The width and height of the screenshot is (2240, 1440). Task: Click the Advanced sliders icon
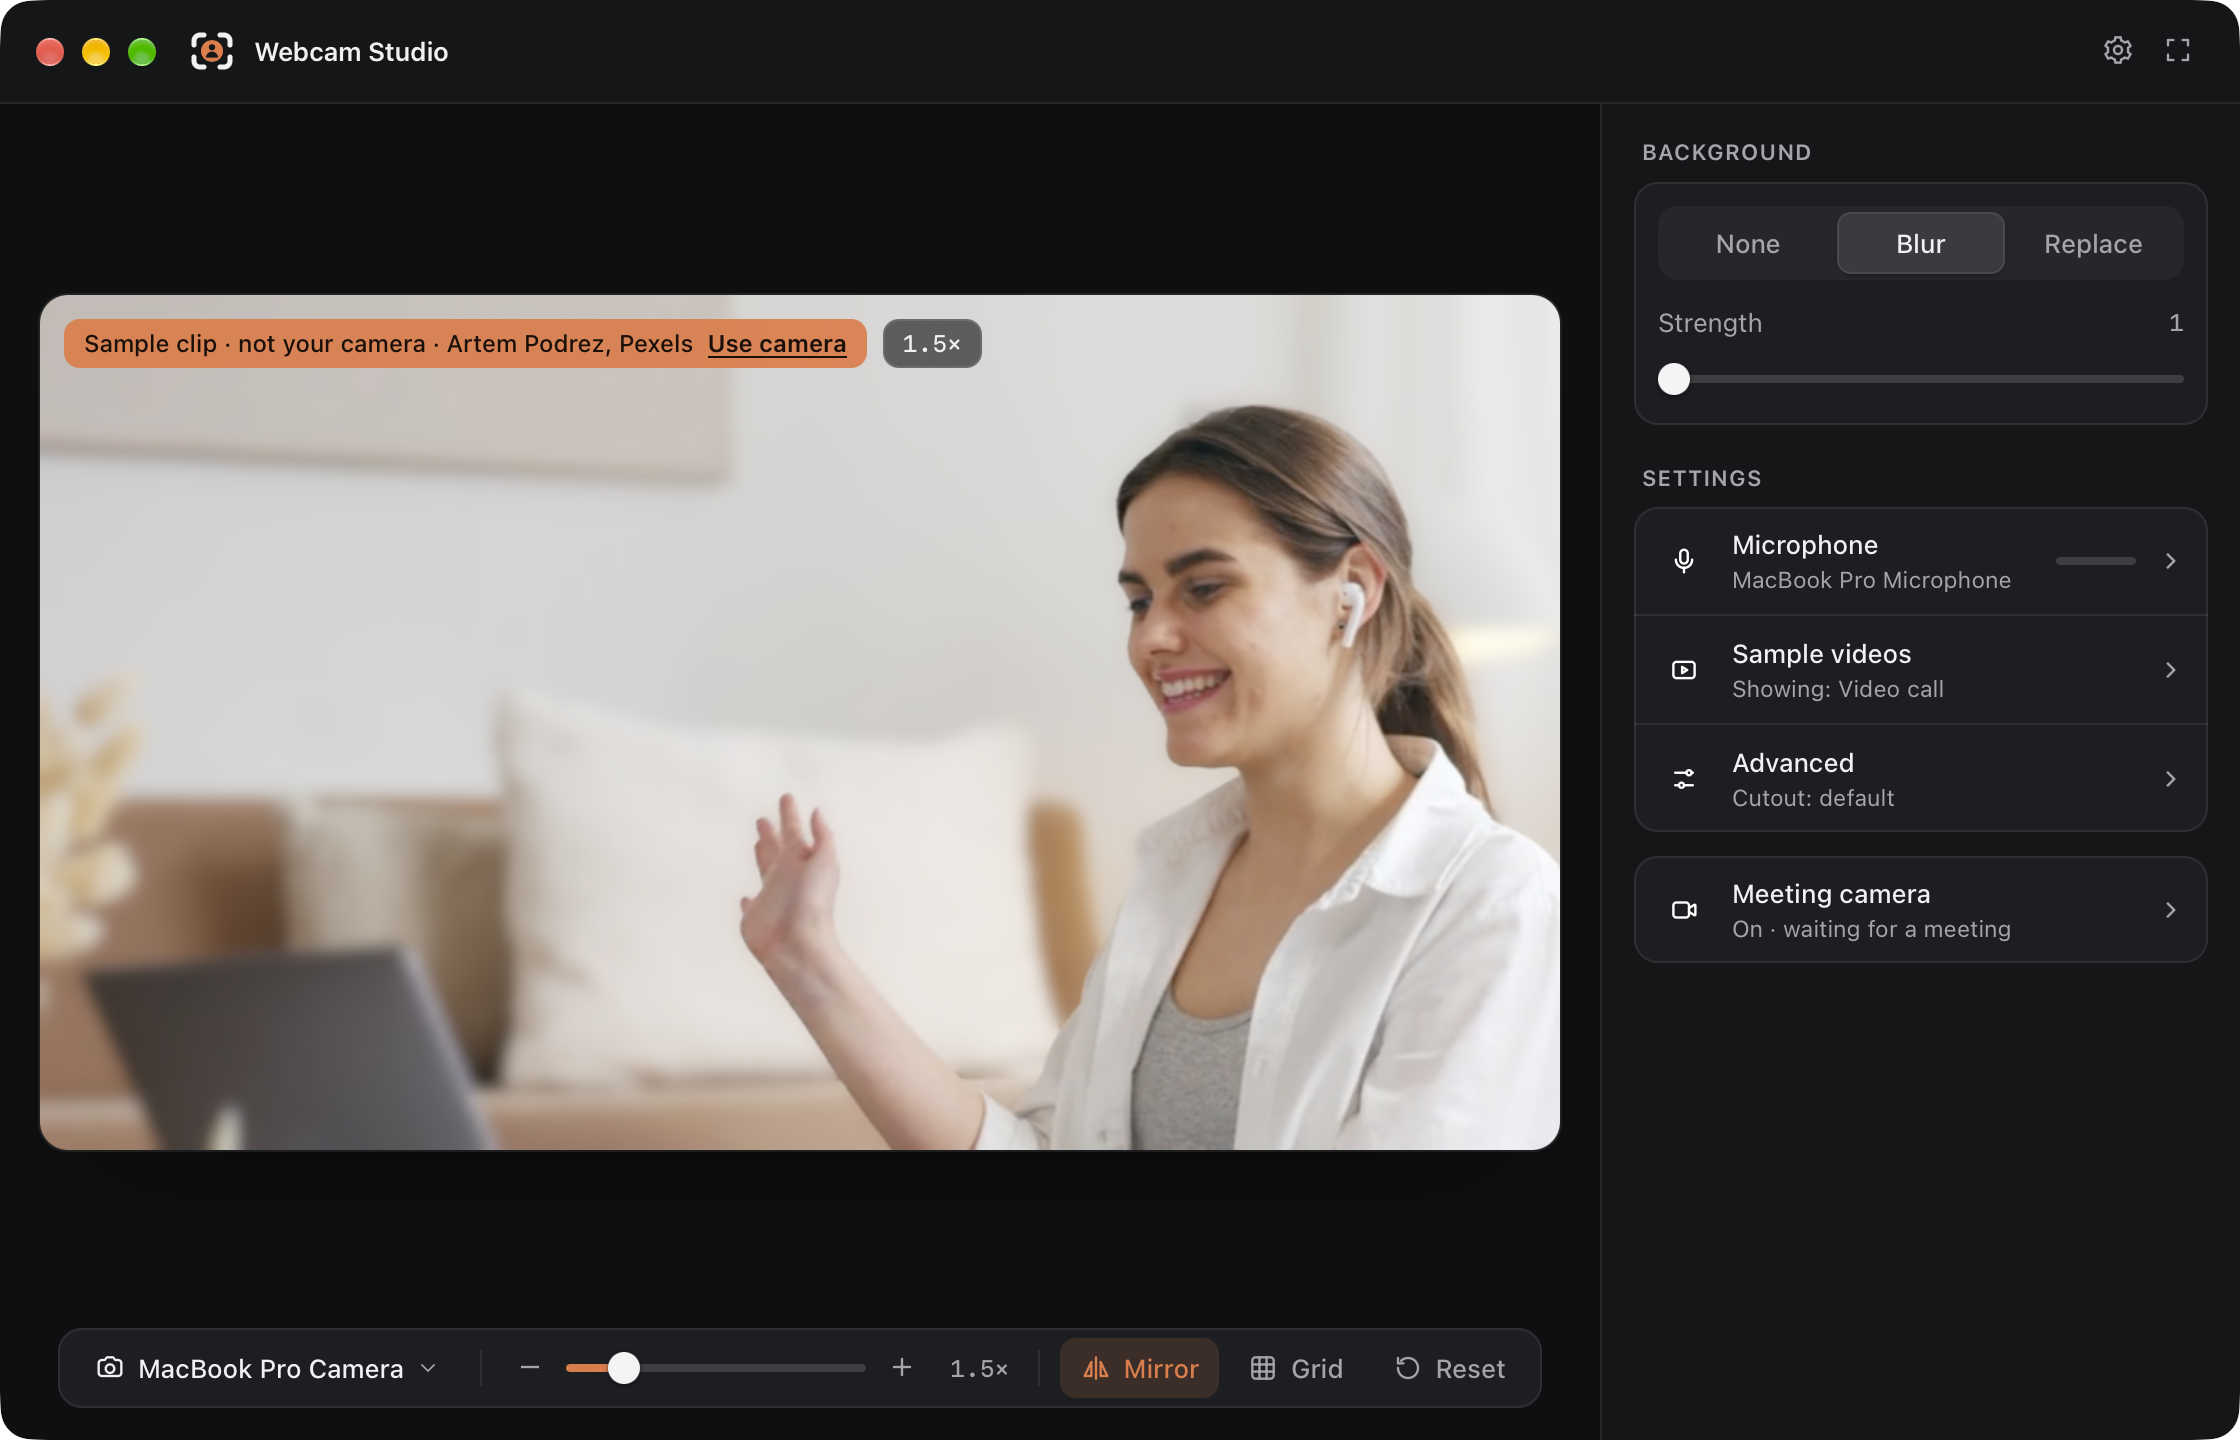(1684, 779)
